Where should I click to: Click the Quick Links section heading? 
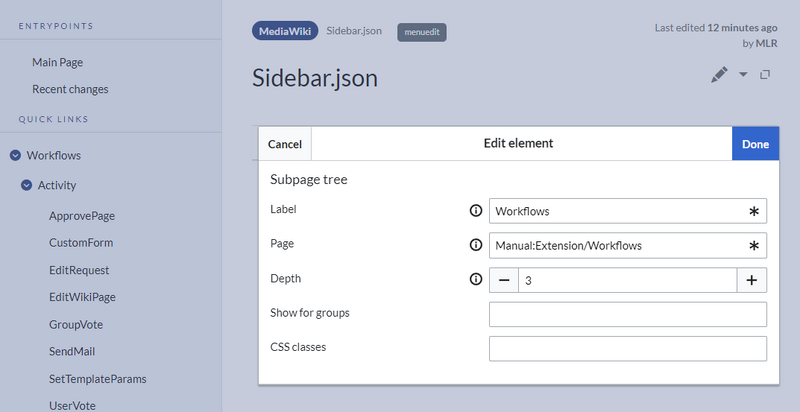pyautogui.click(x=54, y=119)
